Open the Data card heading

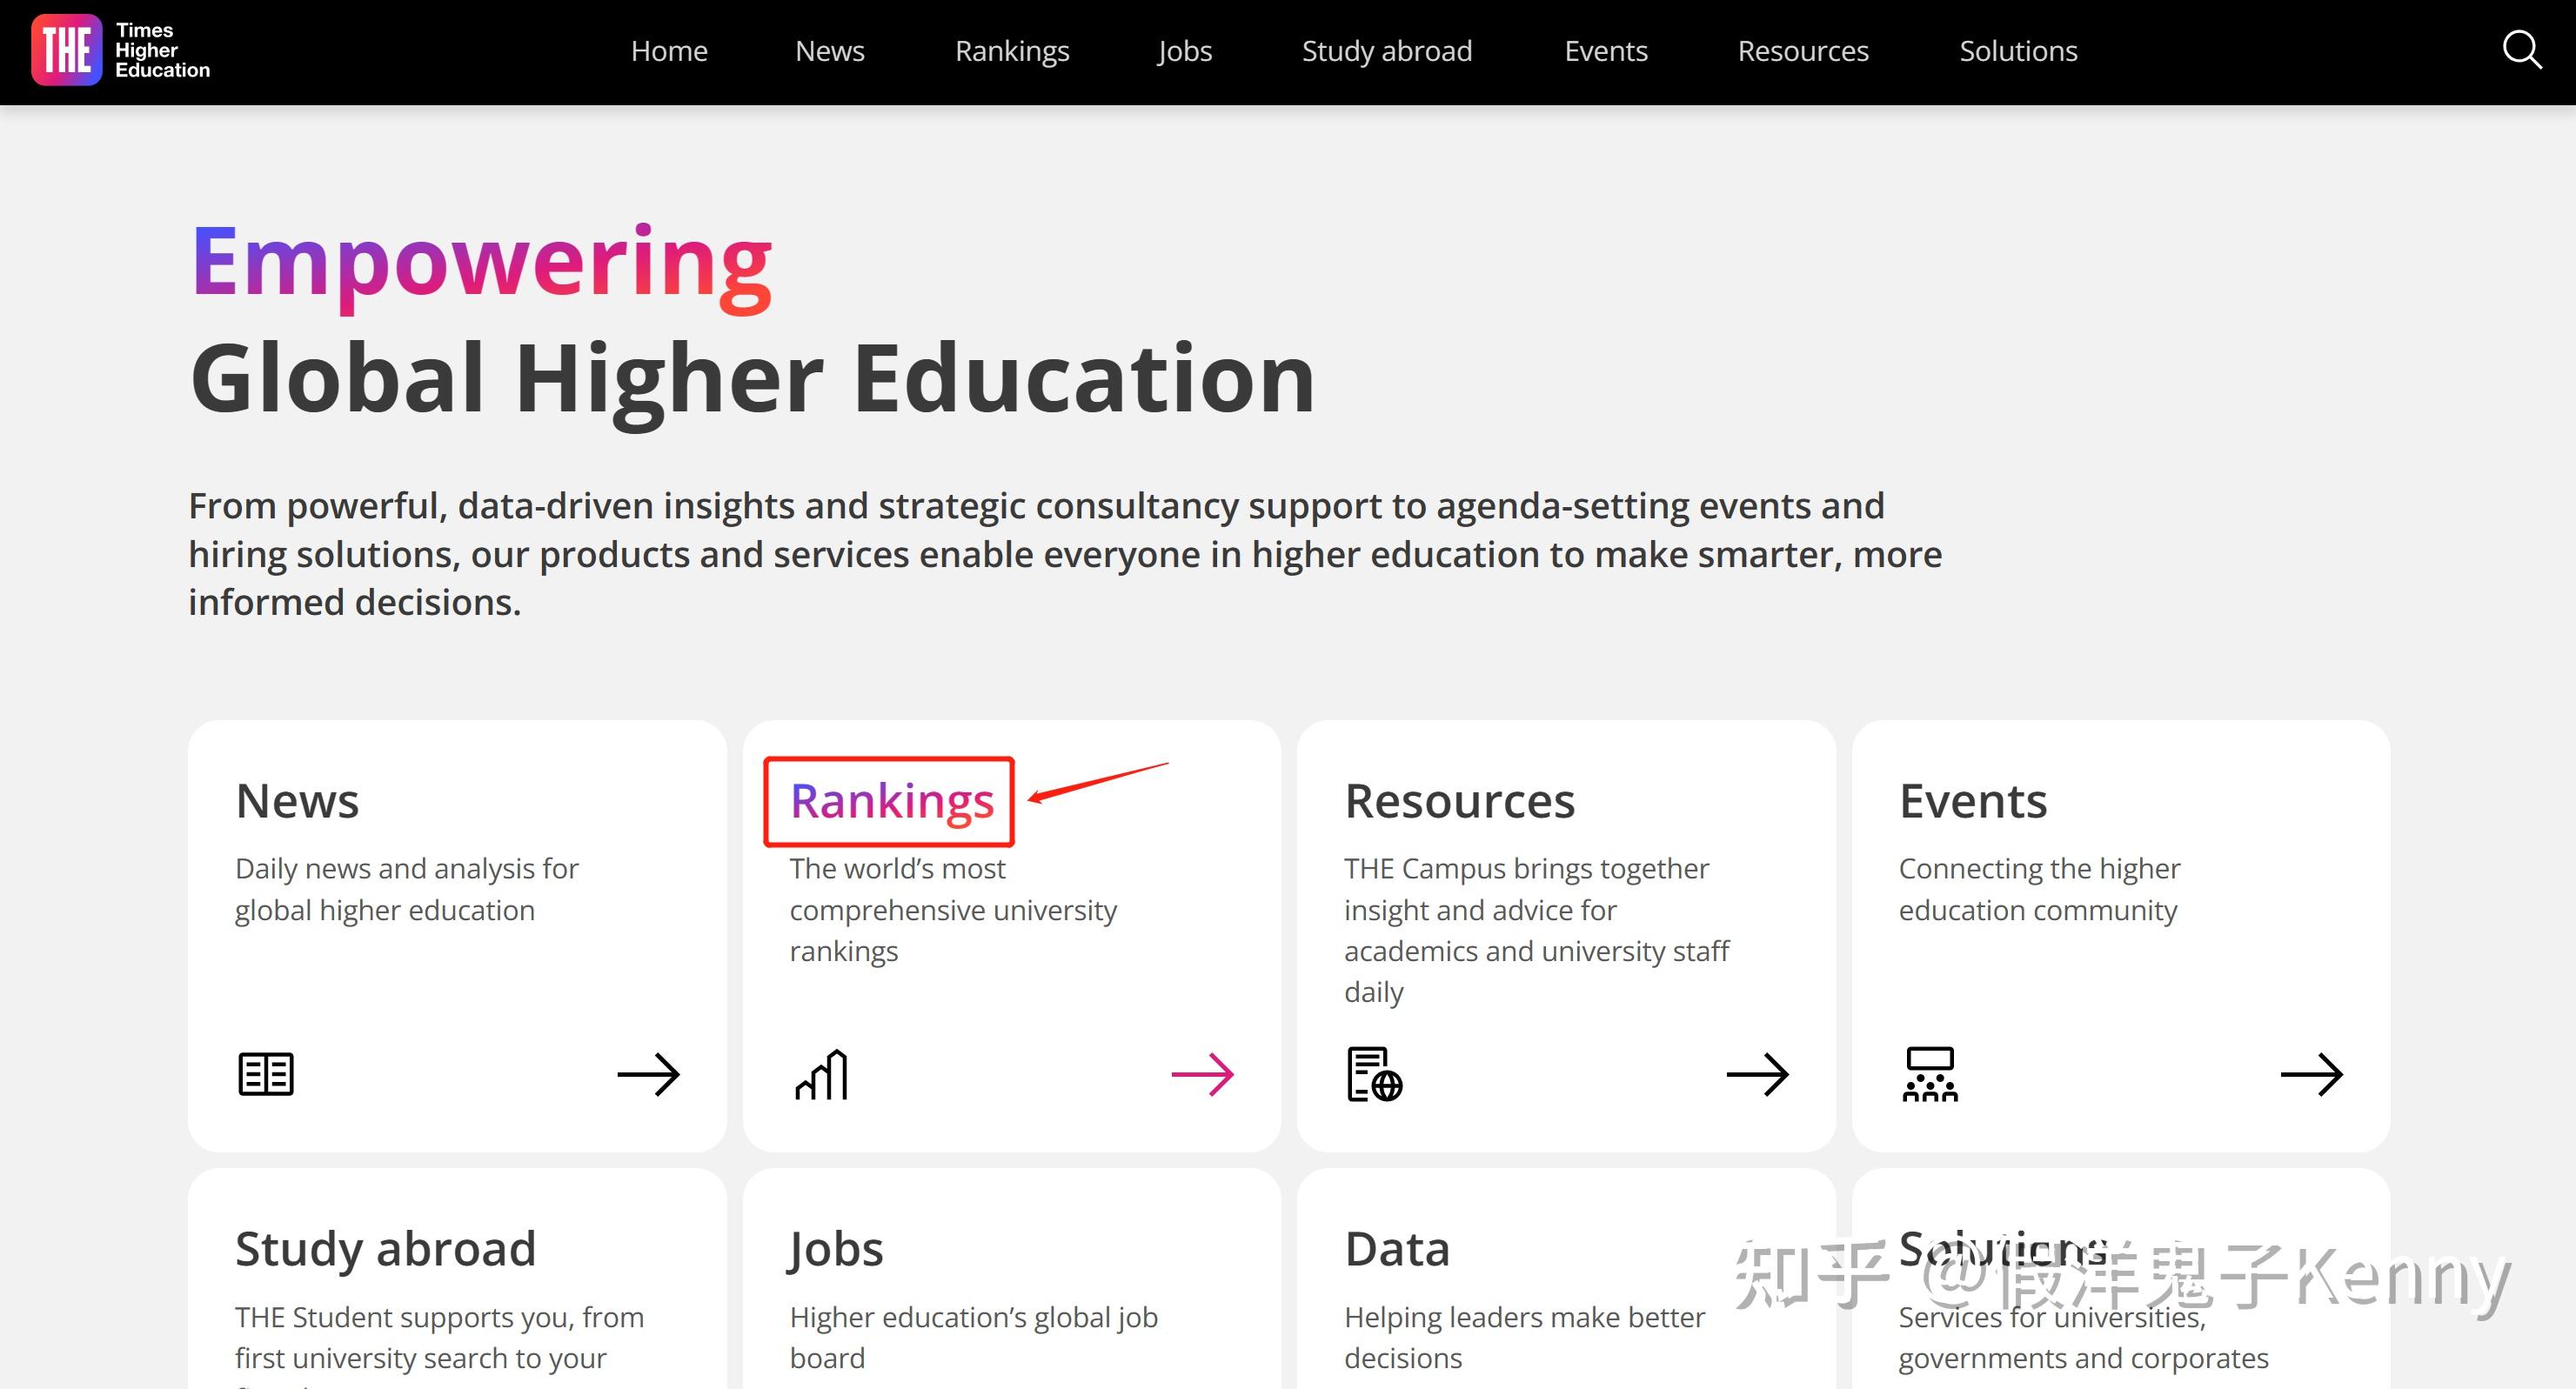point(1397,1249)
